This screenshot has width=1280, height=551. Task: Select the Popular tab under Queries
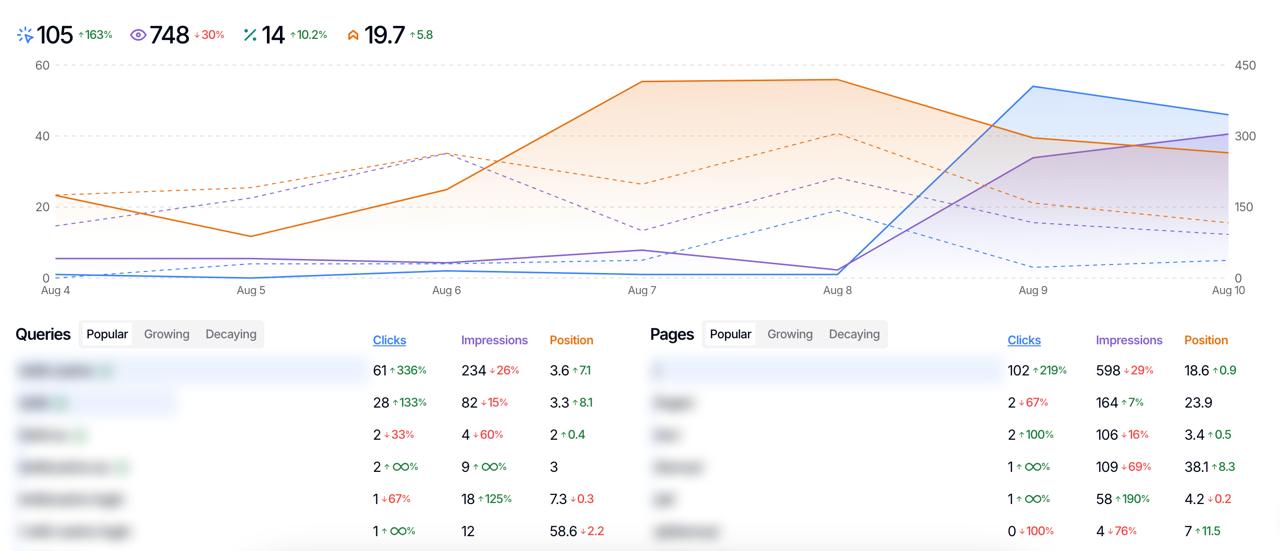coord(107,334)
